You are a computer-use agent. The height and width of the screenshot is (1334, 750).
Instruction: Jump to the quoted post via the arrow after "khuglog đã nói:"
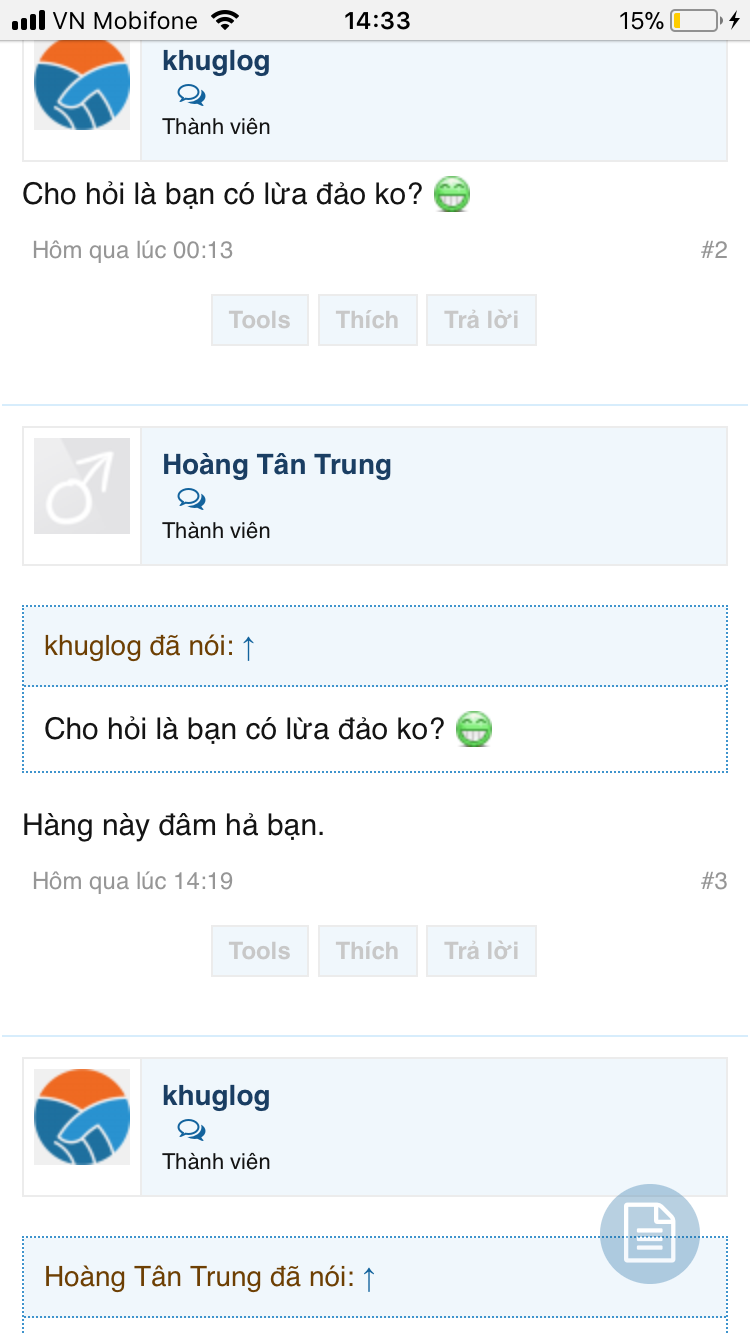click(249, 647)
